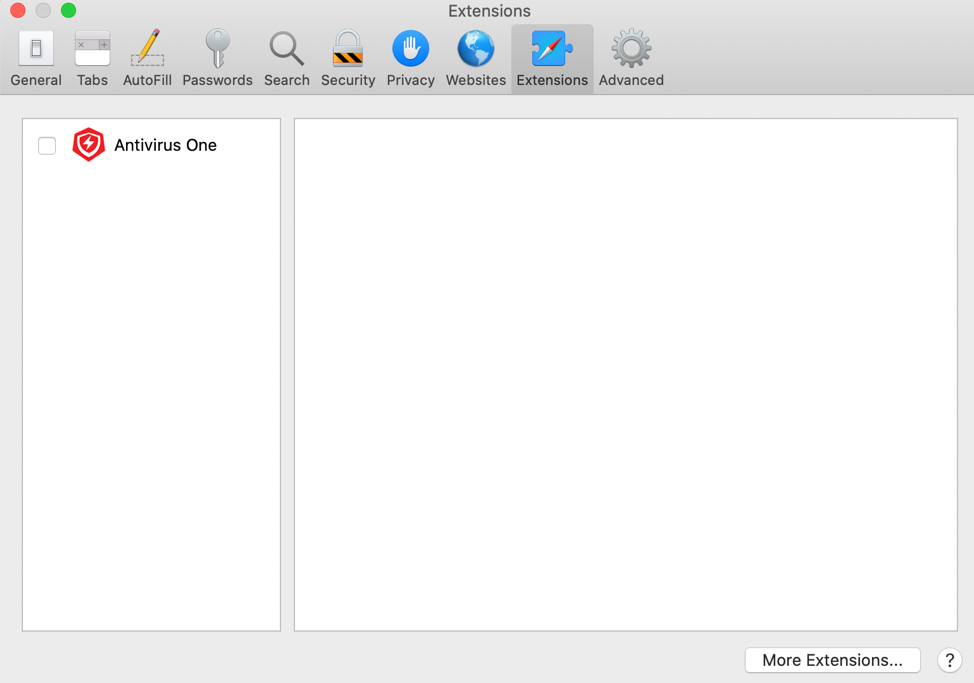Click the Extensions tab in toolbar

(552, 59)
